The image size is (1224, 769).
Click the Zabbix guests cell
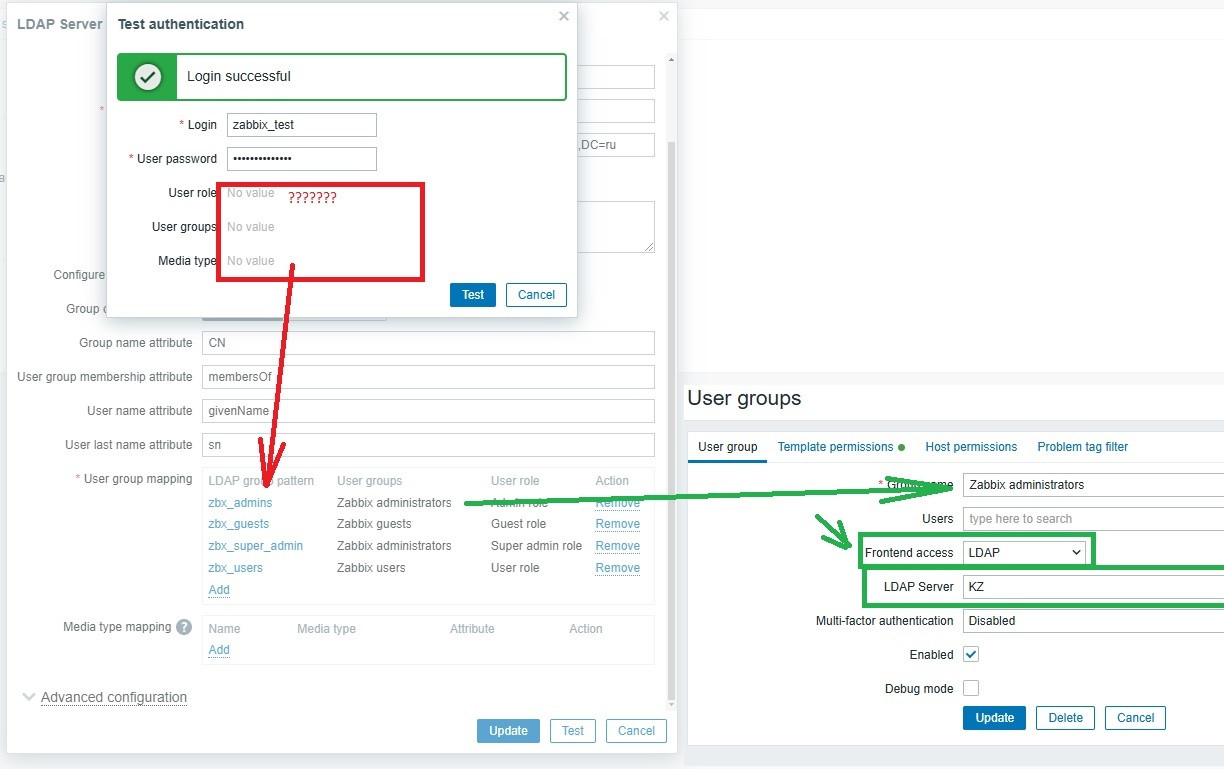[x=374, y=524]
